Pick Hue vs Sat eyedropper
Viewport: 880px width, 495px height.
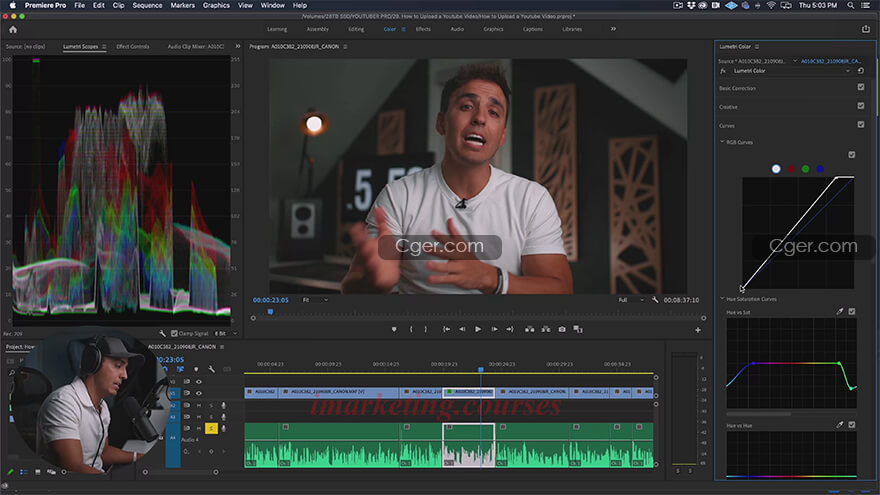(x=840, y=311)
